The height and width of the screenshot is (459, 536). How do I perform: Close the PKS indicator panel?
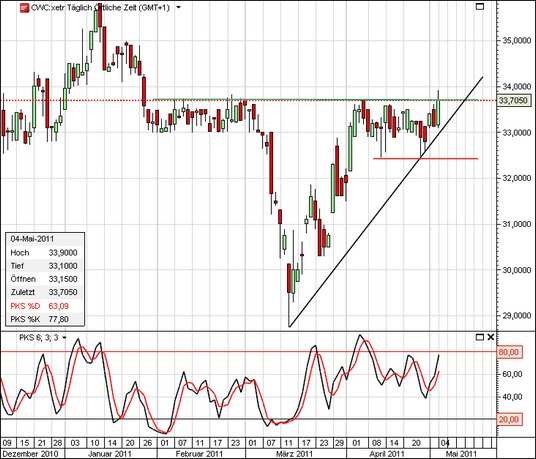[x=491, y=337]
